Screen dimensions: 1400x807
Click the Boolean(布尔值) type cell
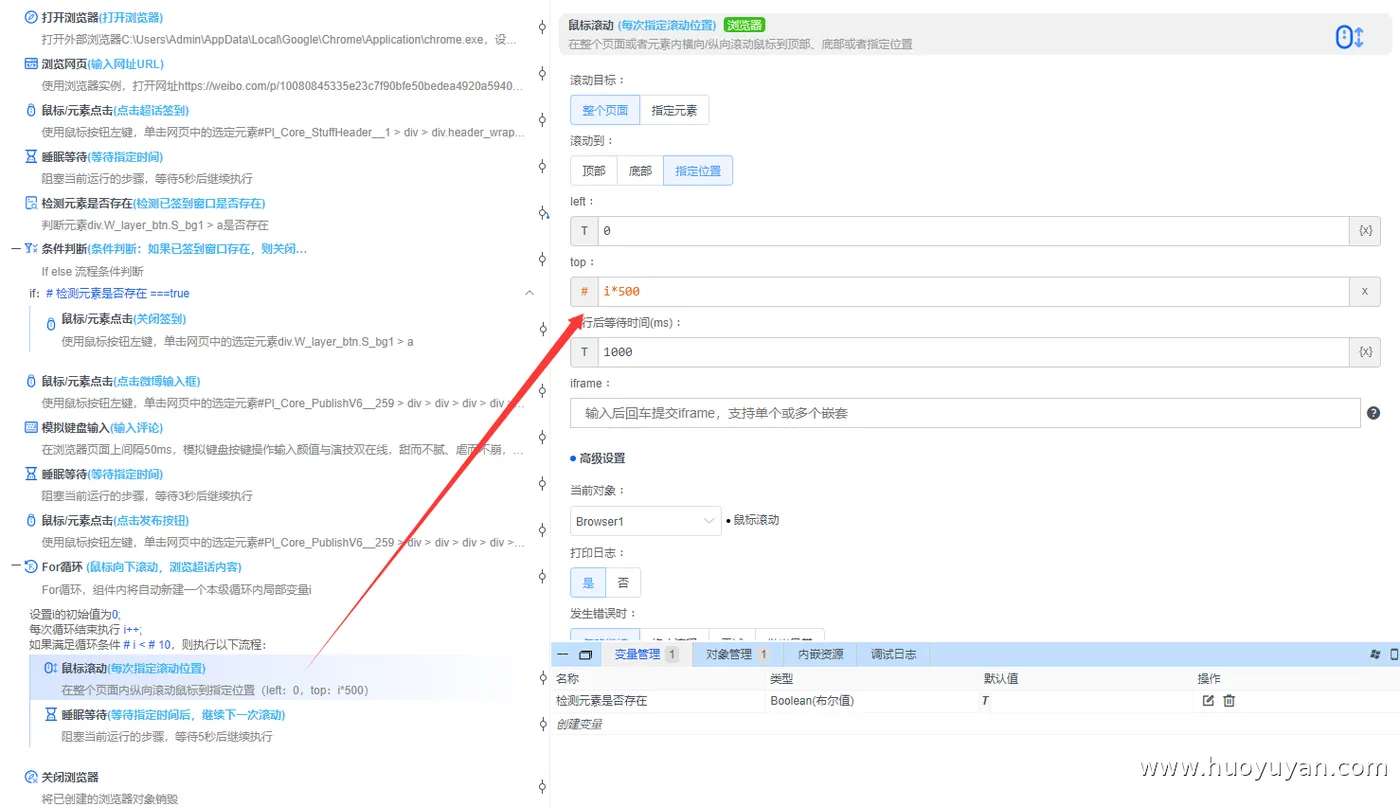click(810, 701)
